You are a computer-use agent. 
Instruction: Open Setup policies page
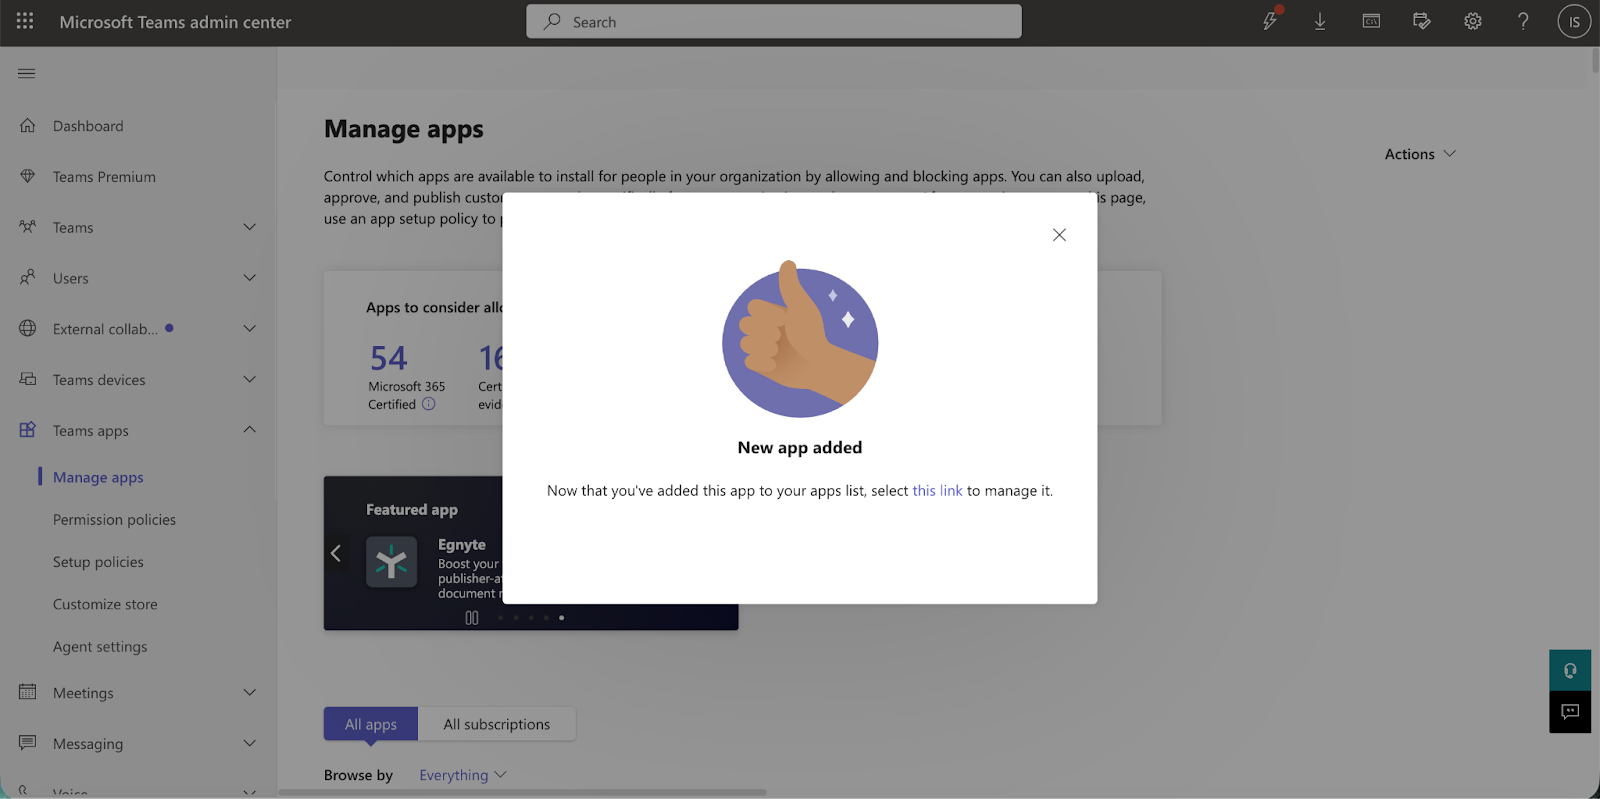[98, 562]
